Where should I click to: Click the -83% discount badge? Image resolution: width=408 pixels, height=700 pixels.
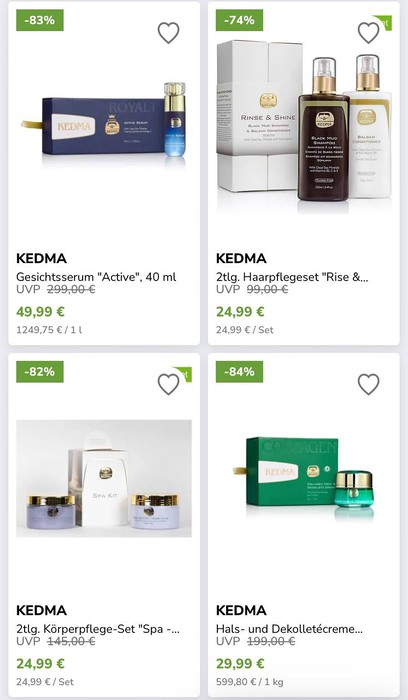(40, 20)
